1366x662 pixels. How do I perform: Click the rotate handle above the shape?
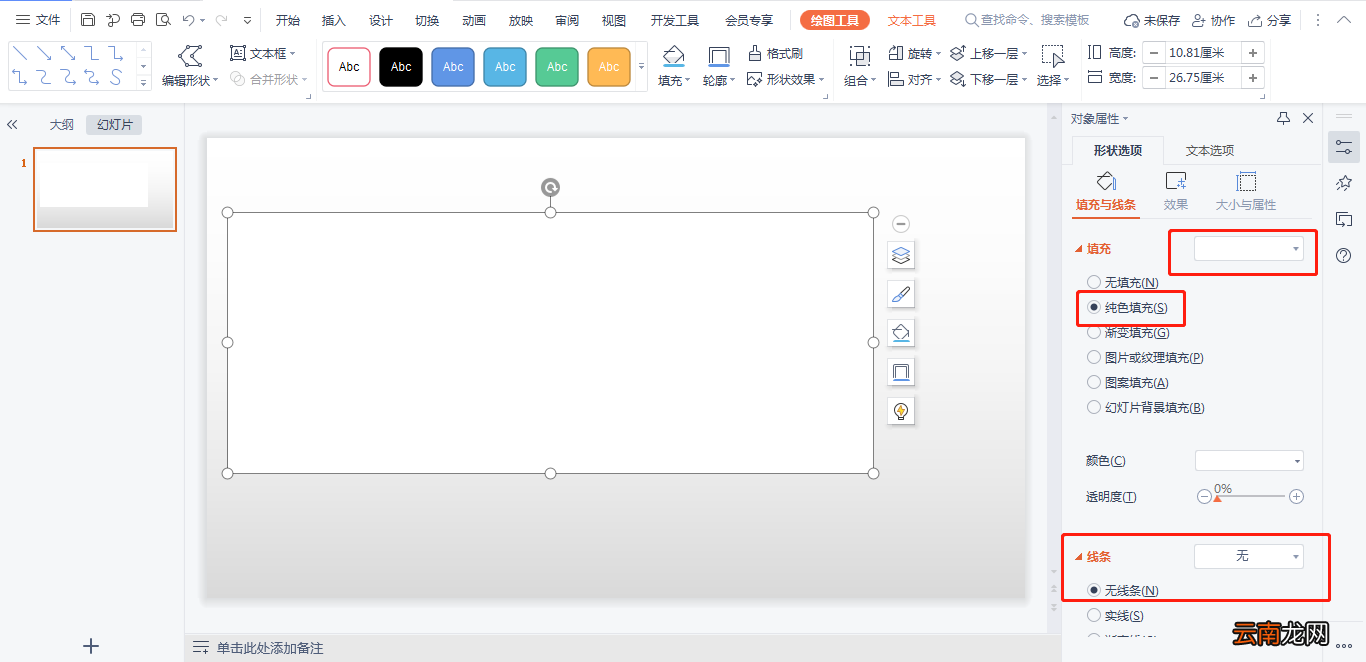[550, 187]
